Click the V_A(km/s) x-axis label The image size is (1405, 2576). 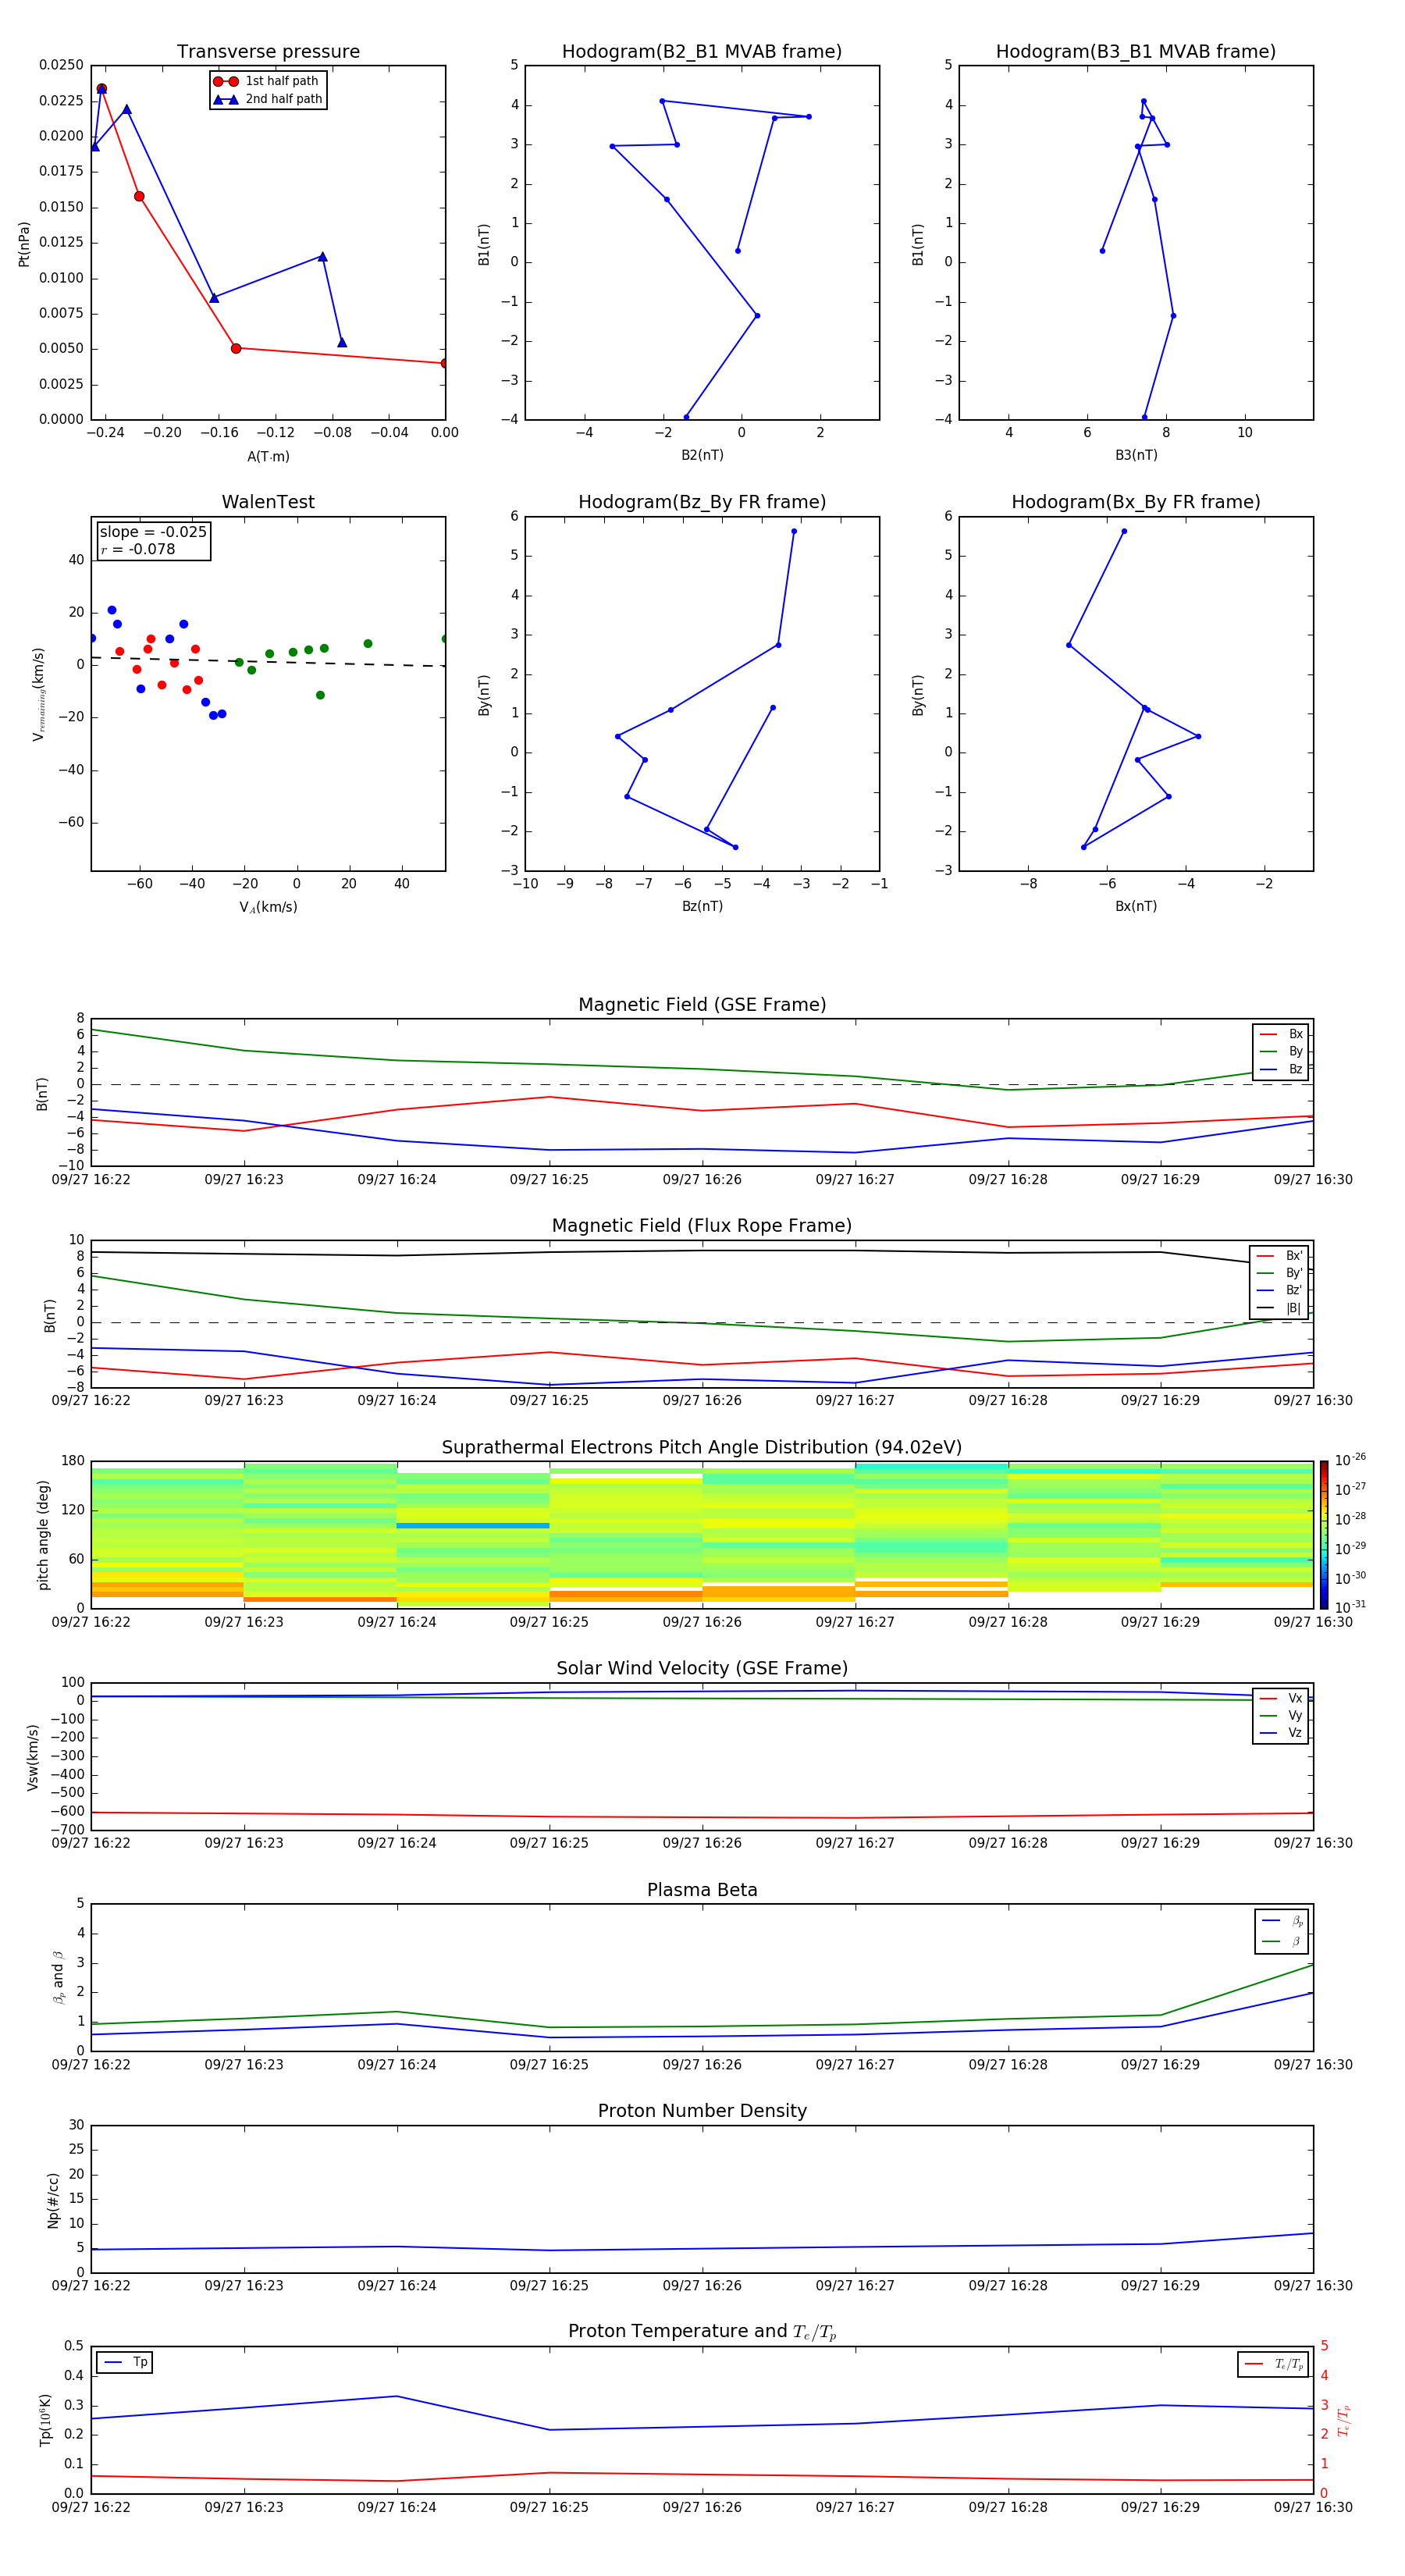268,907
